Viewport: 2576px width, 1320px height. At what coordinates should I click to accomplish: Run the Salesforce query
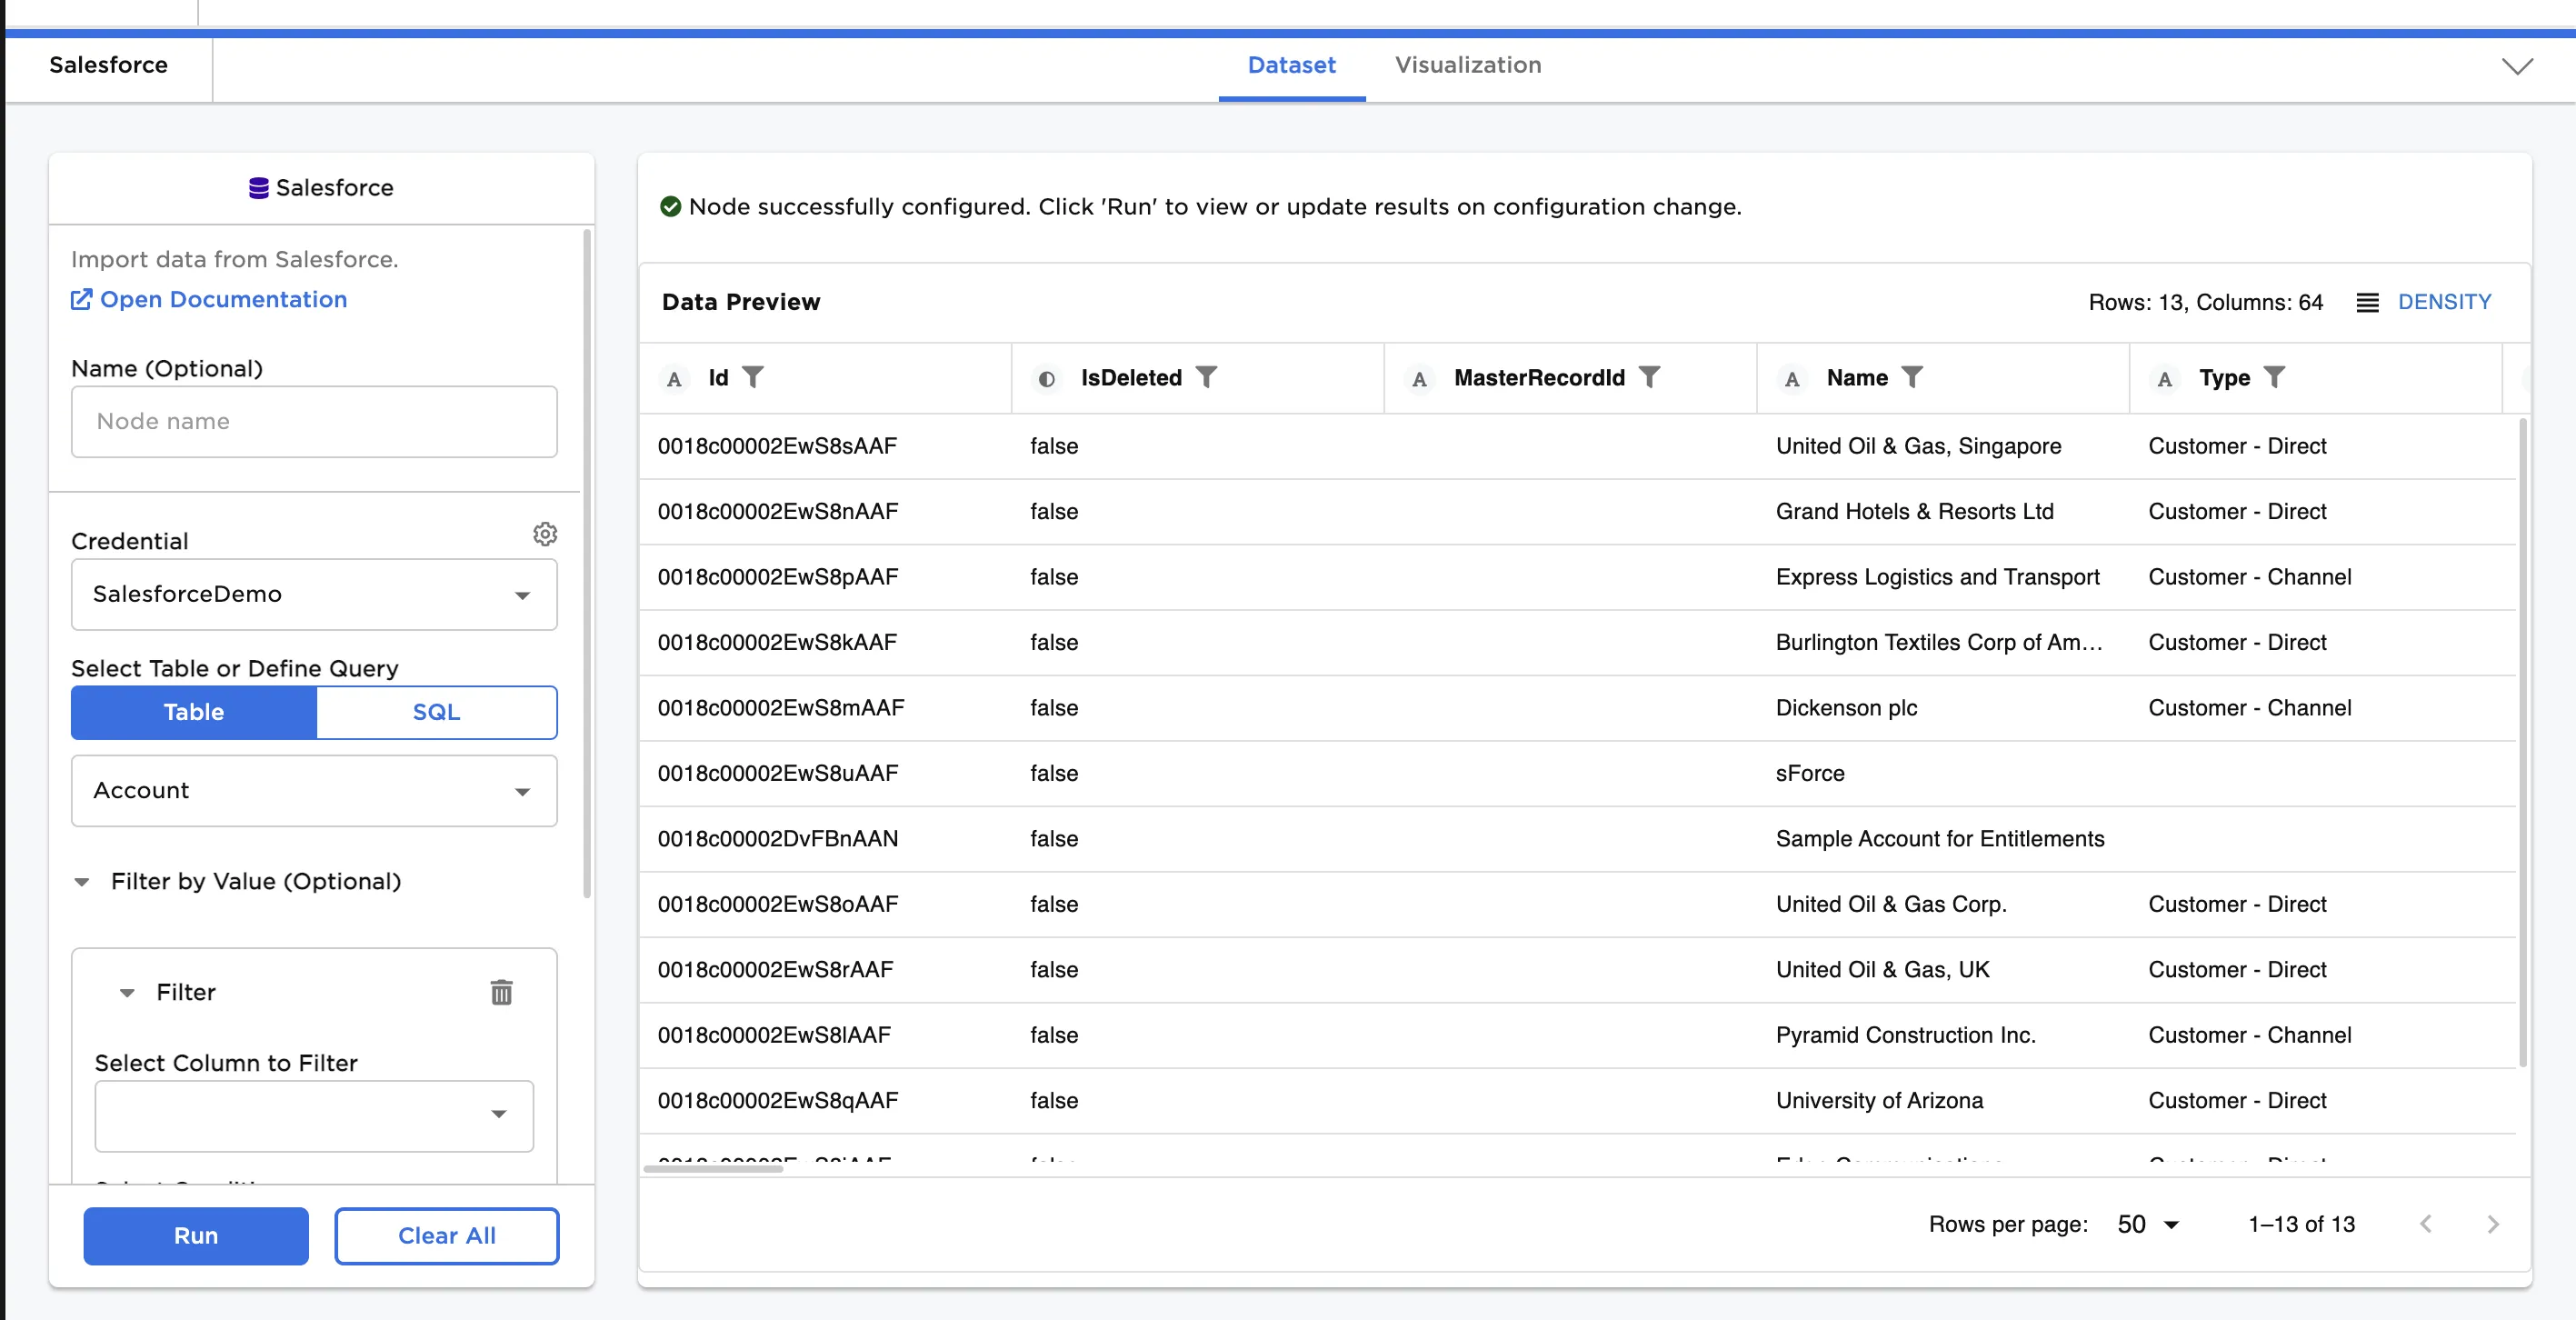click(196, 1236)
